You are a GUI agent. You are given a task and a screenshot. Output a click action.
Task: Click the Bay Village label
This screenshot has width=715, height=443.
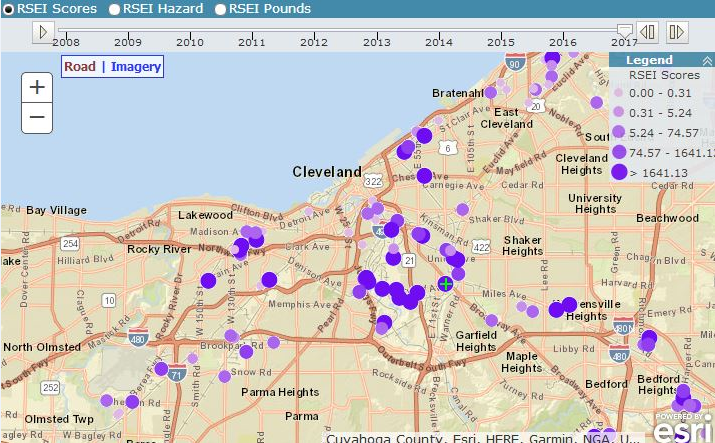pyautogui.click(x=56, y=210)
